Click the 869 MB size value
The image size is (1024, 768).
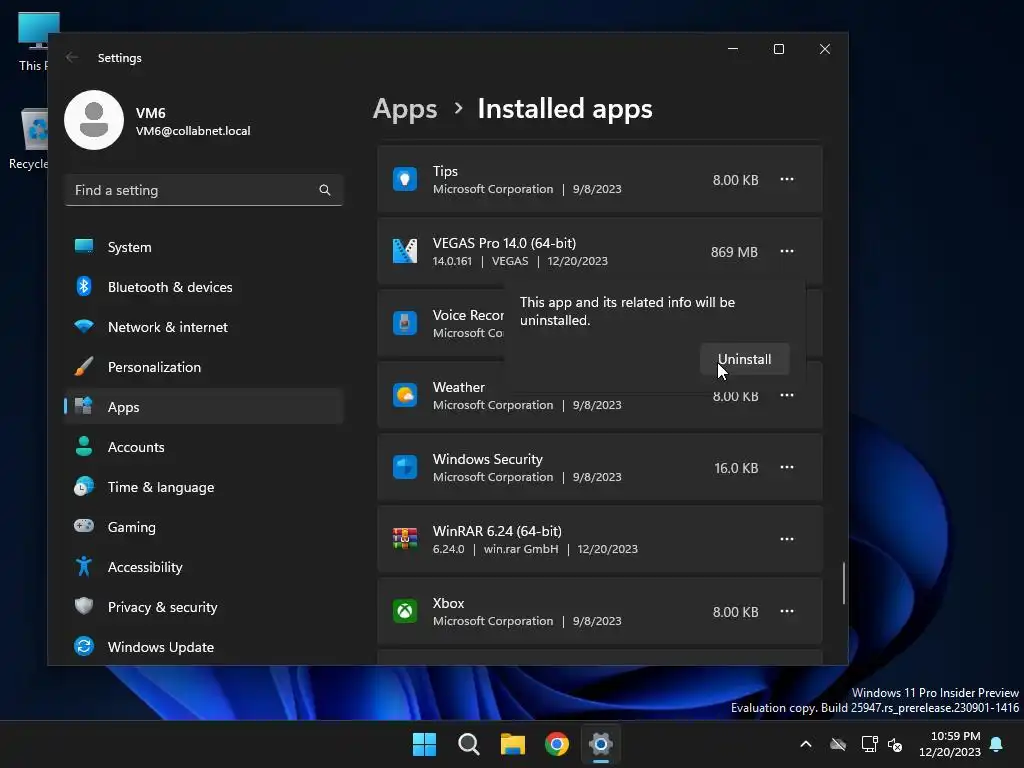click(734, 252)
